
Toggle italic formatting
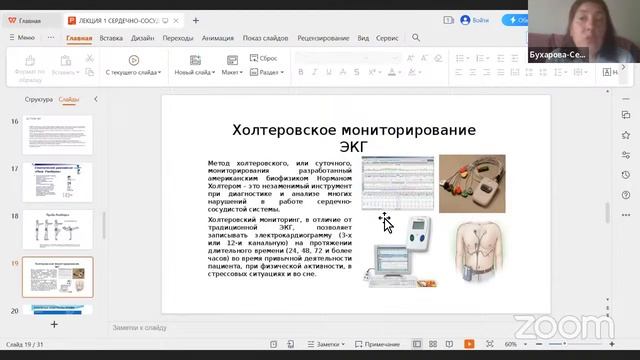pos(315,72)
